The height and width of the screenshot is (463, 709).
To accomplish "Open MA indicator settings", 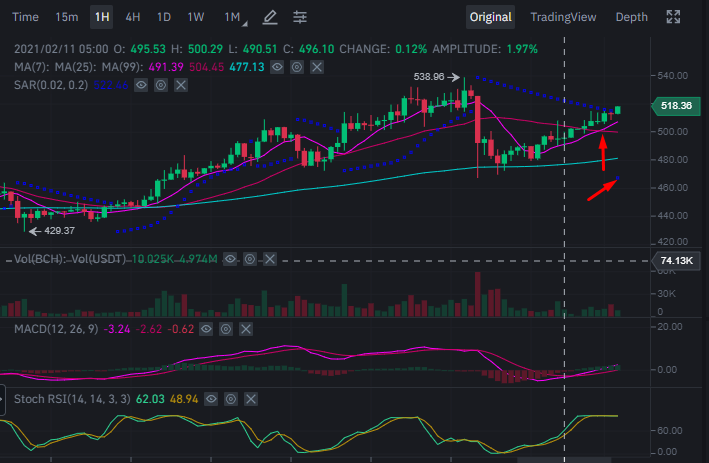I will click(297, 67).
